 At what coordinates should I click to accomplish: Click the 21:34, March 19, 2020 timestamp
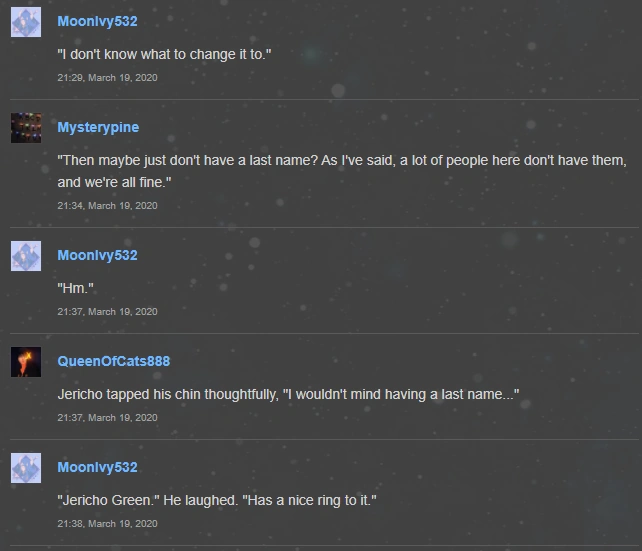tap(107, 205)
